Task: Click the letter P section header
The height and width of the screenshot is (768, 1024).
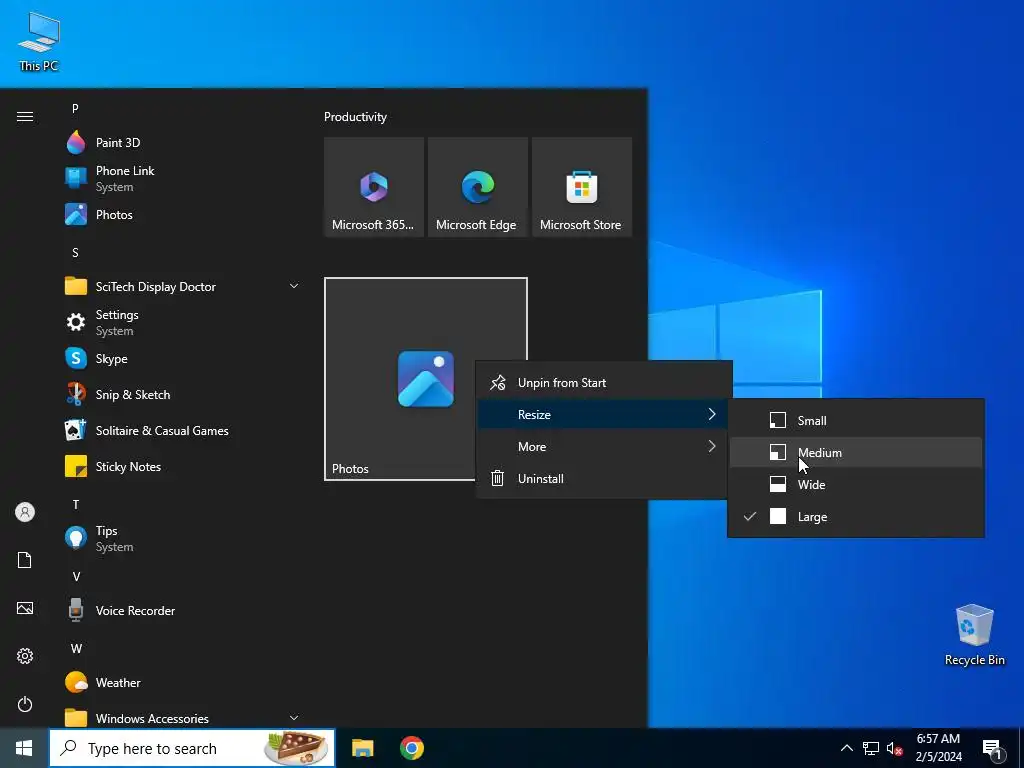Action: click(75, 108)
